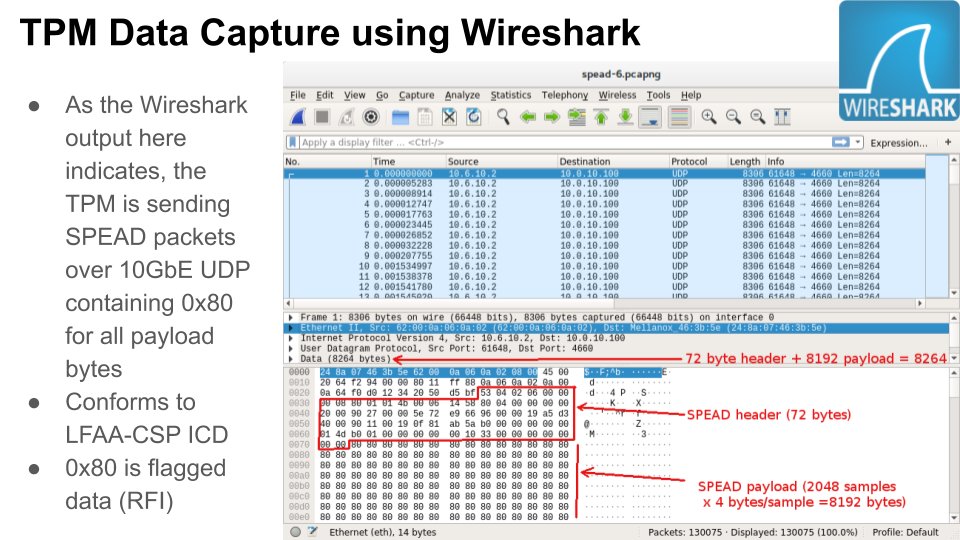Open the Statistics menu
This screenshot has width=960, height=540.
click(511, 95)
